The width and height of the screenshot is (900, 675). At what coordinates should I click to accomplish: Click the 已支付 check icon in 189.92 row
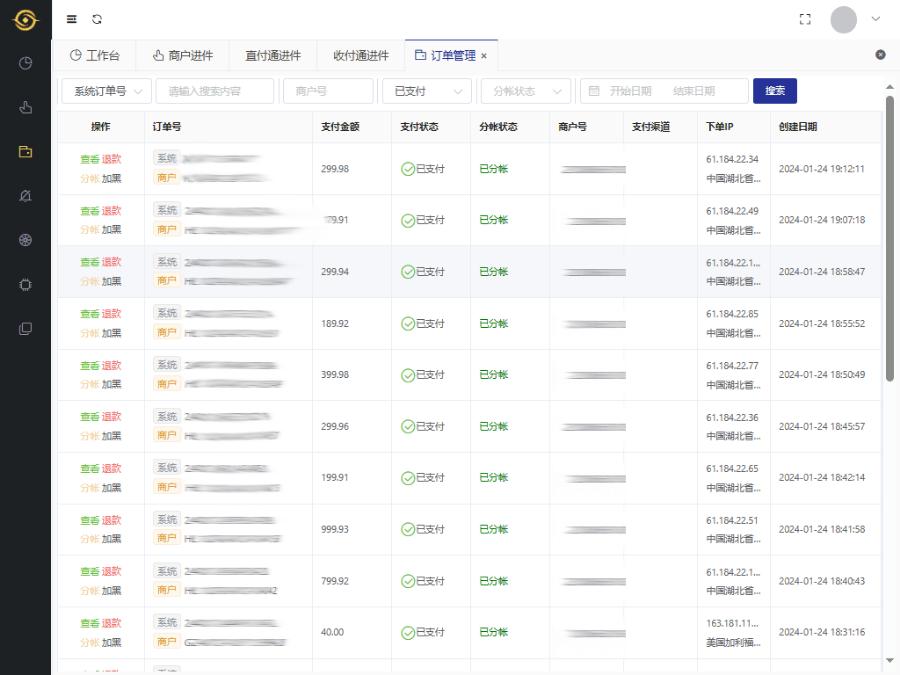408,324
